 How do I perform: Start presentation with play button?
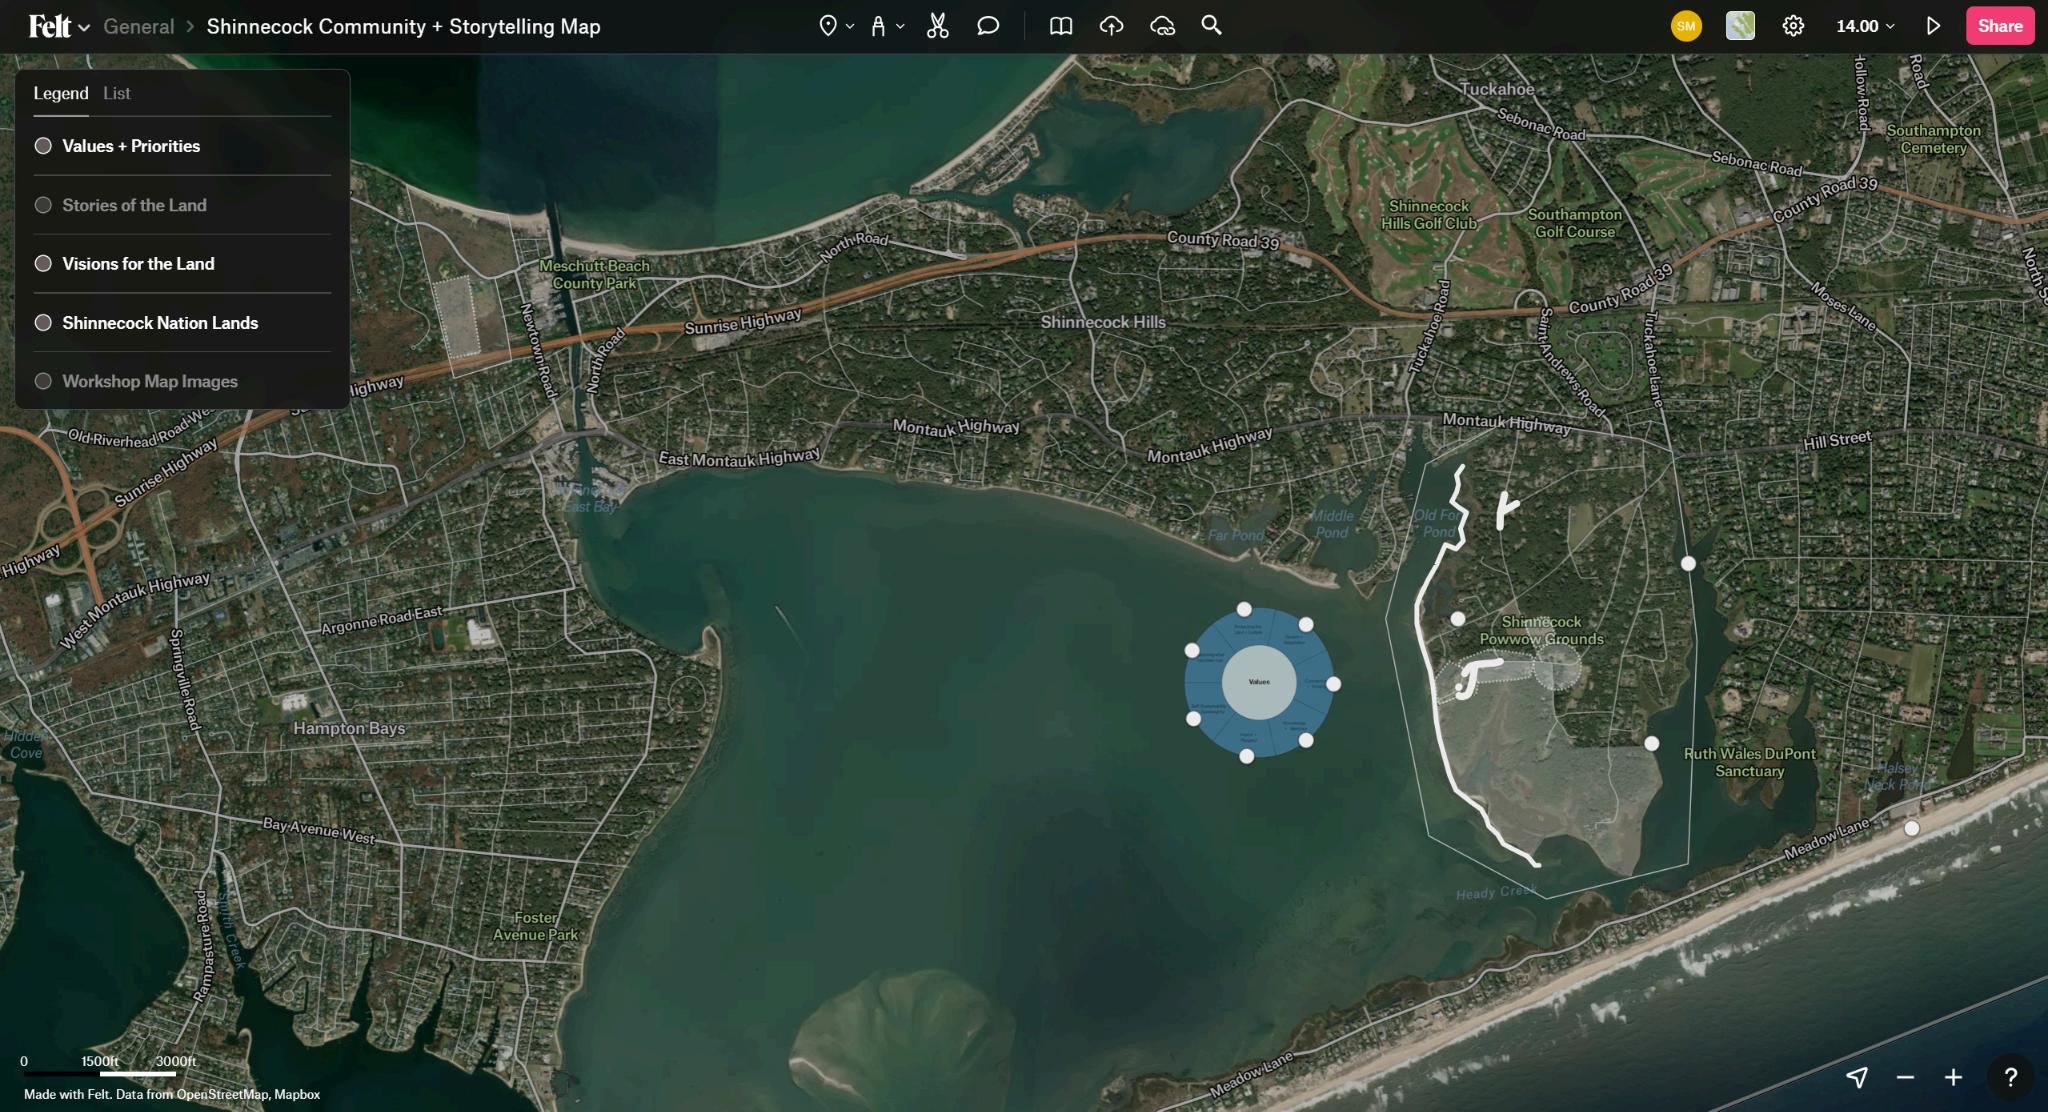pos(1933,26)
